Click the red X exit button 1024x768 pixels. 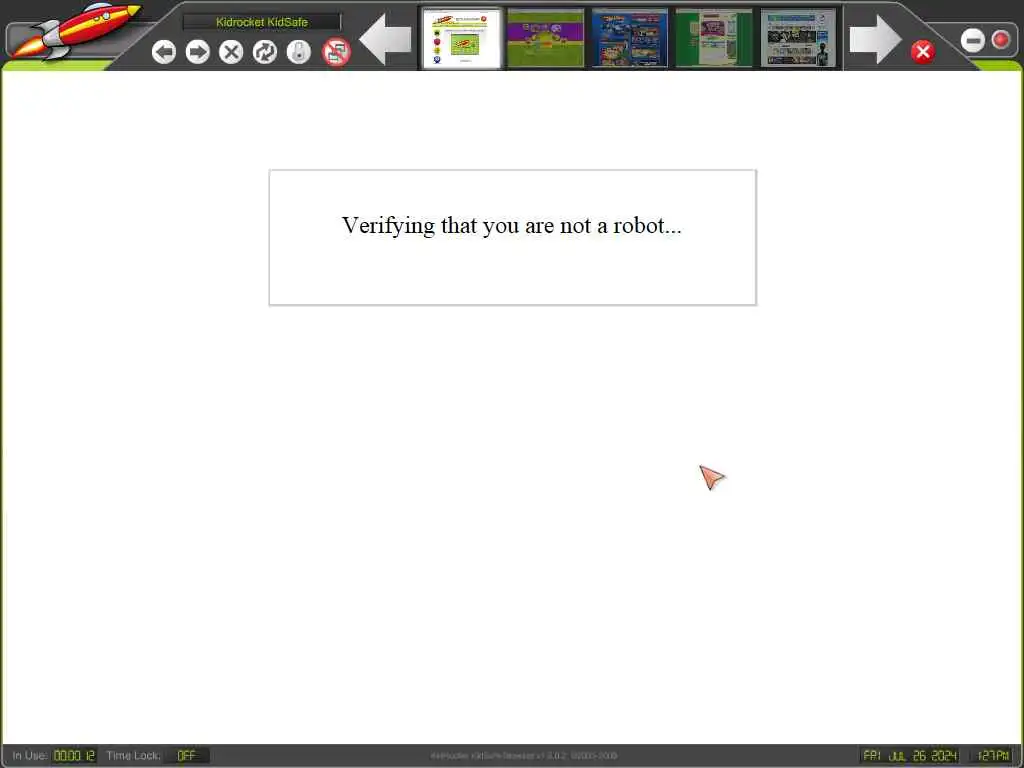coord(922,52)
